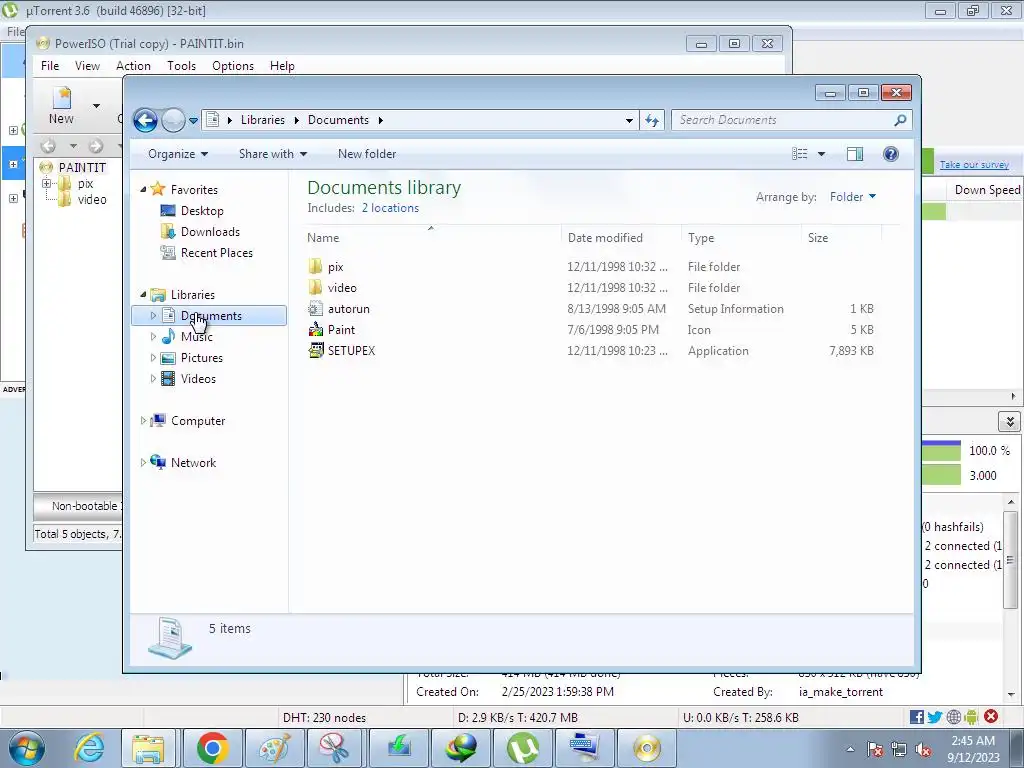Collapse the Favorites group
Screen dimensions: 1024x768
coord(143,190)
